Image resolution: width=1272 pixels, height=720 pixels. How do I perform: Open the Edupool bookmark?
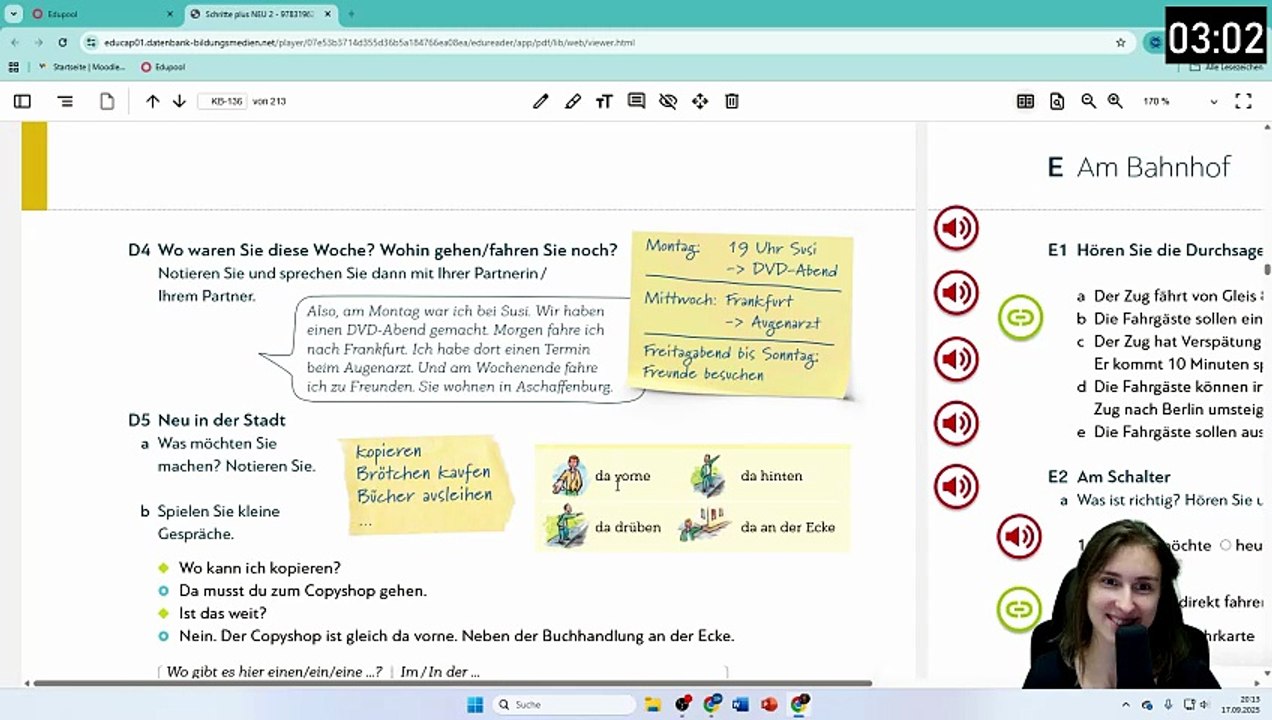(163, 67)
